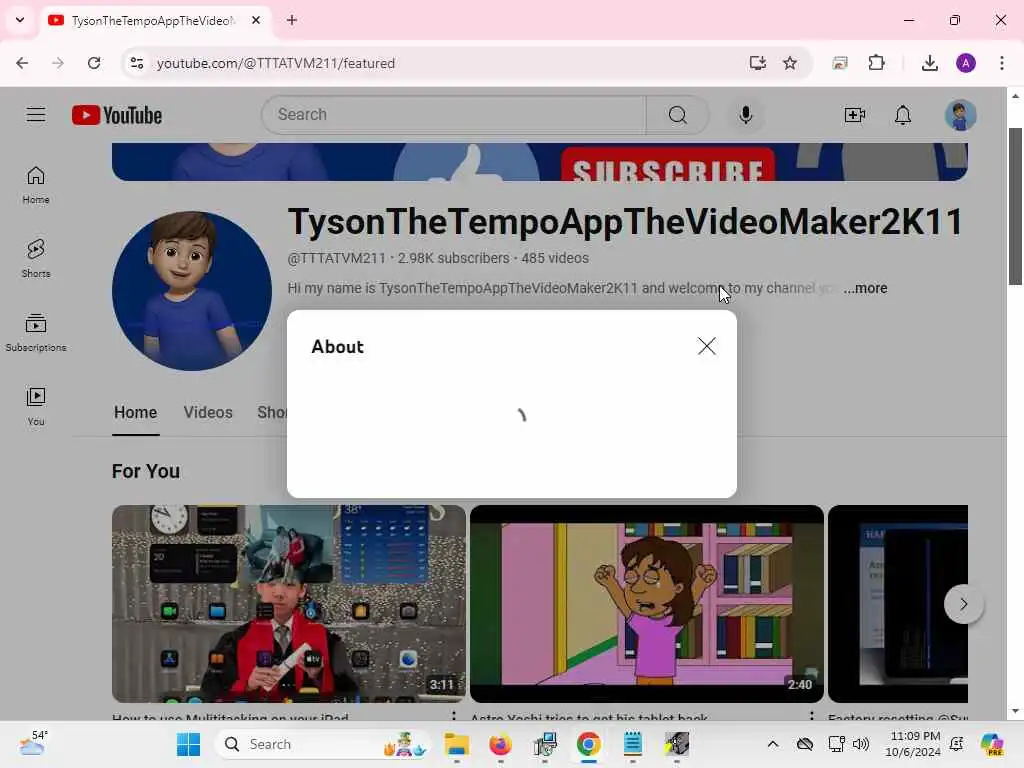
Task: View site information icon in address bar
Action: pos(136,63)
